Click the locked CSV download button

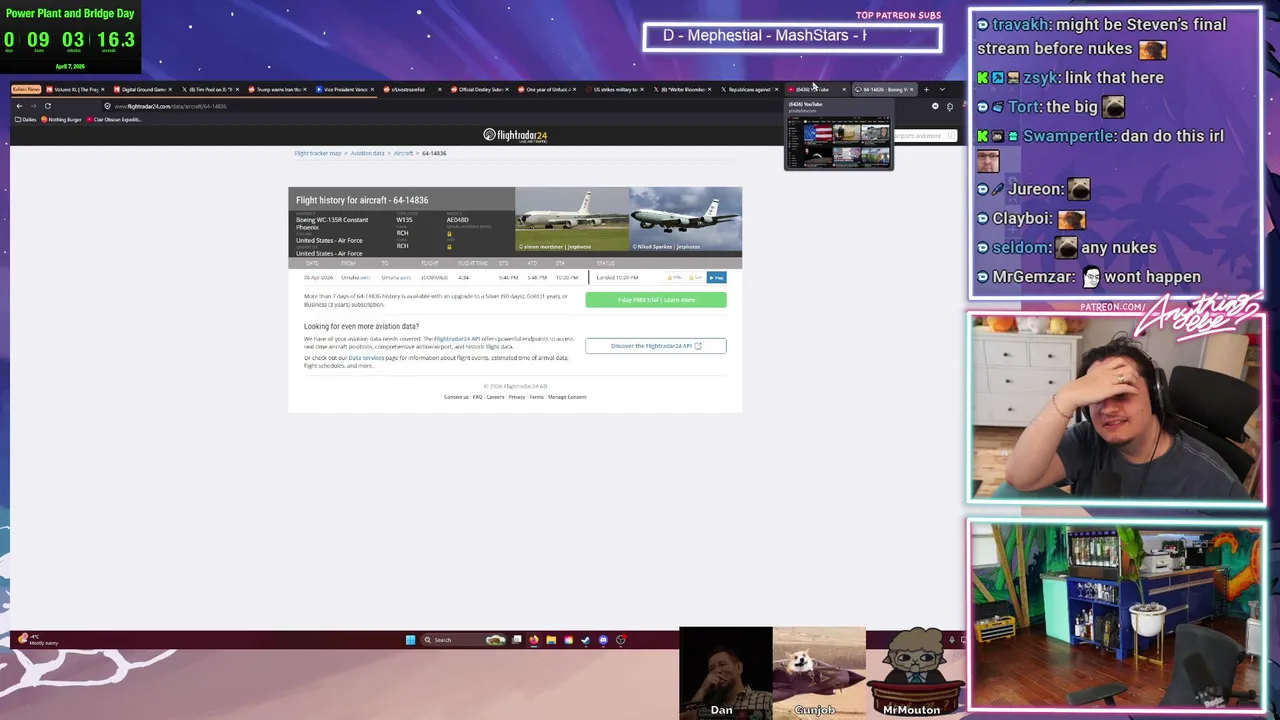[x=697, y=277]
